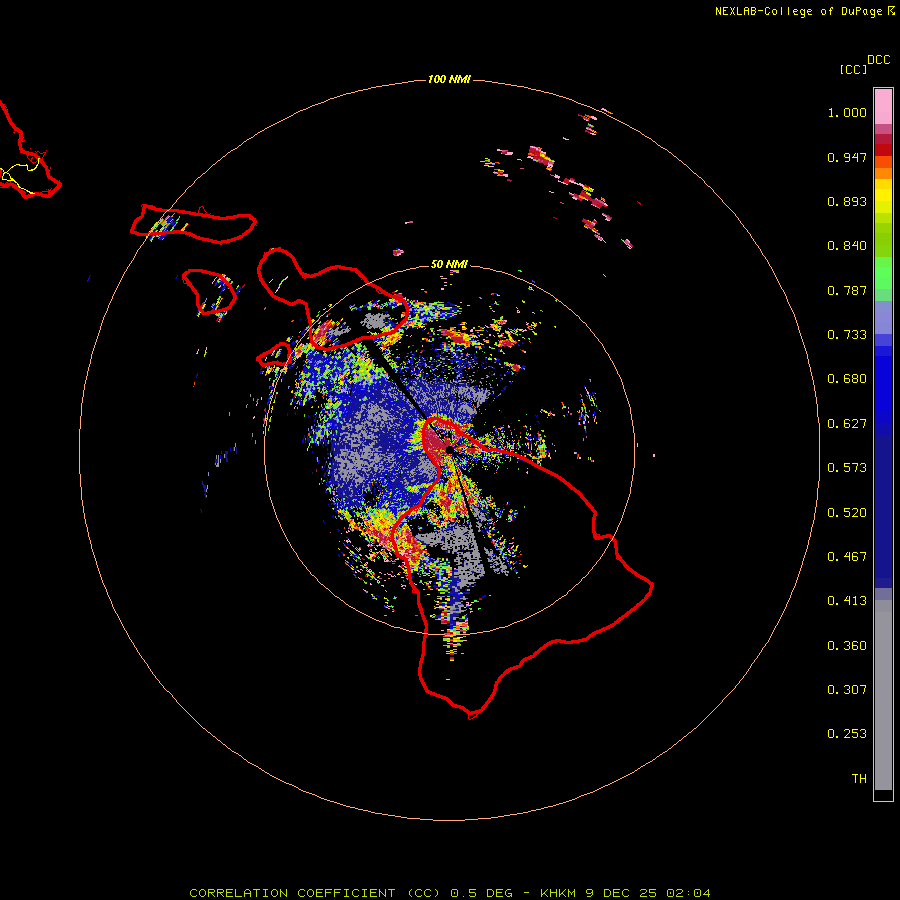
Task: Click the 0.733 color scale value
Action: (x=847, y=335)
